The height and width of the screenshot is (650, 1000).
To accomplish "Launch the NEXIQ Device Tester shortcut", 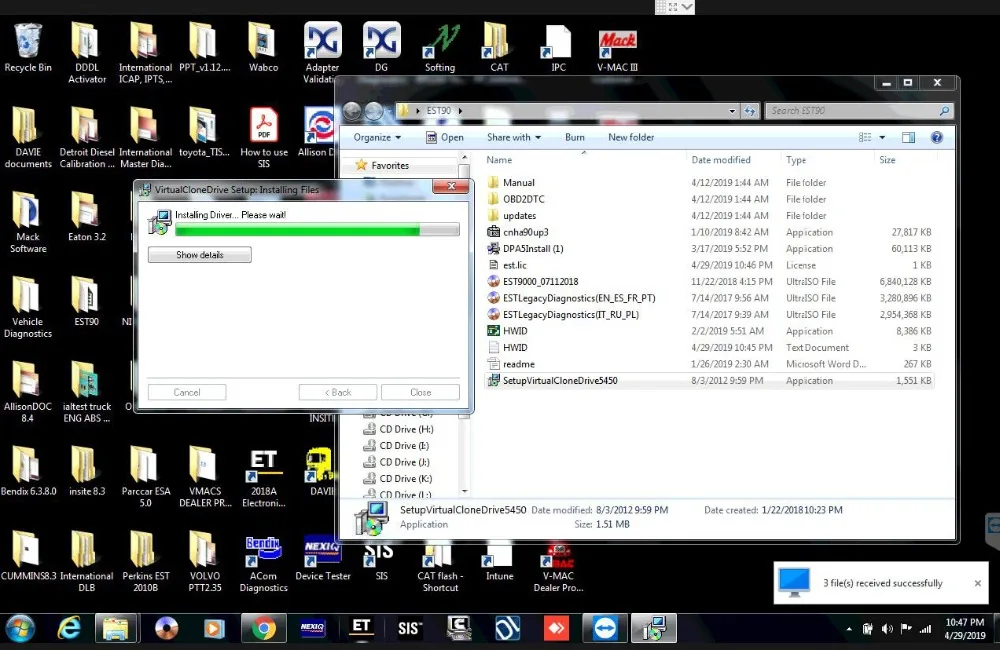I will [x=323, y=557].
